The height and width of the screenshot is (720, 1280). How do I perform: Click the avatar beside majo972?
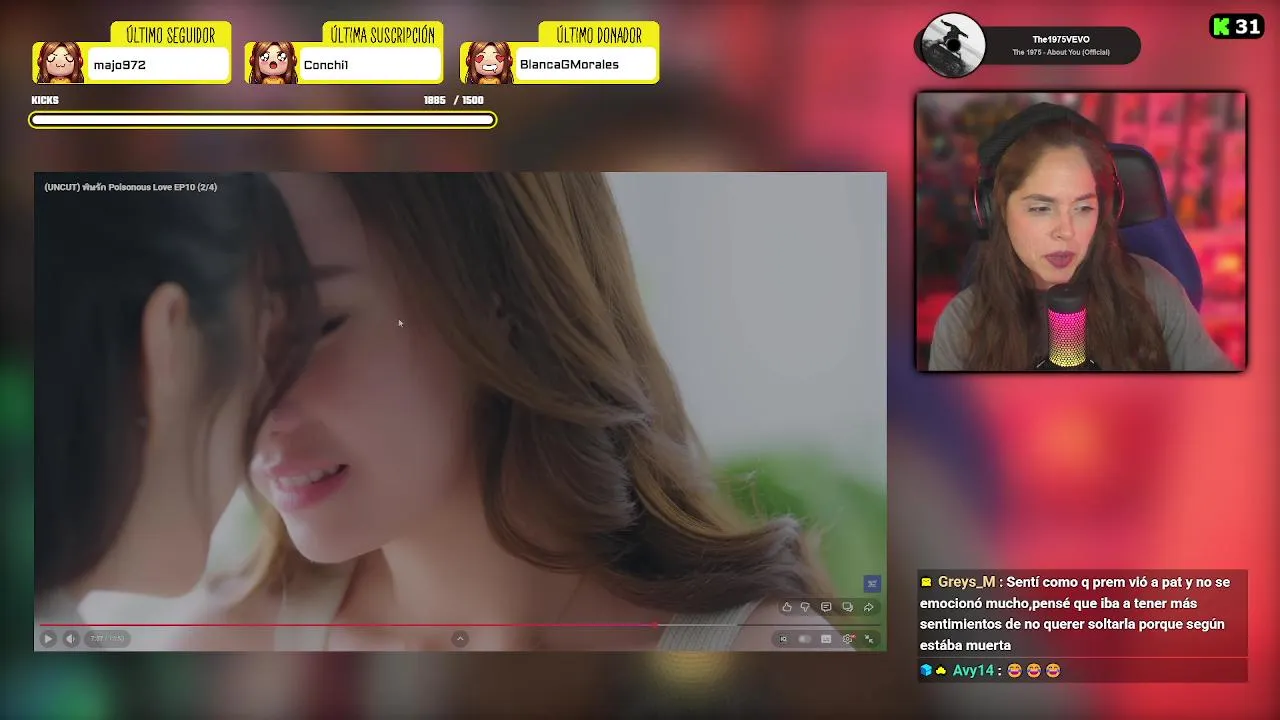click(59, 62)
